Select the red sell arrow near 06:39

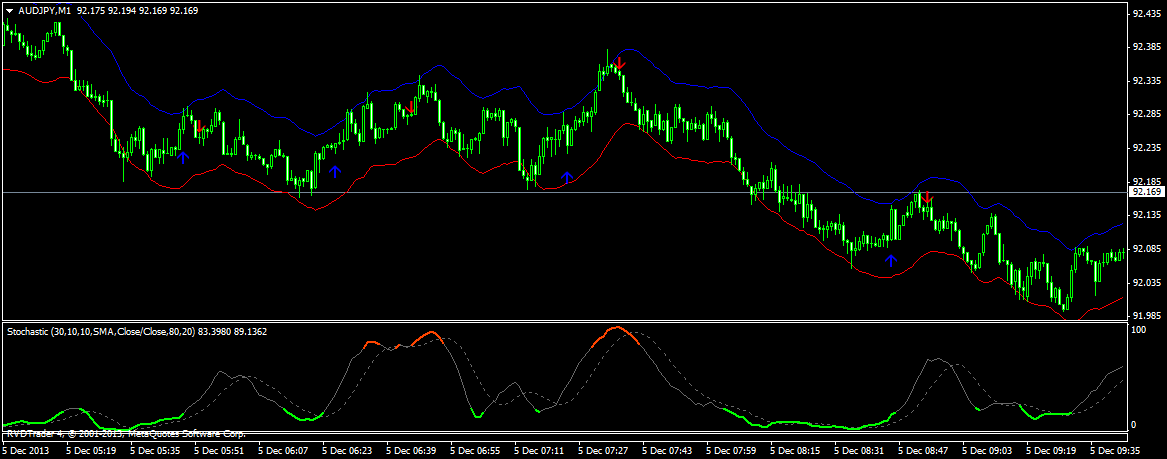[409, 107]
